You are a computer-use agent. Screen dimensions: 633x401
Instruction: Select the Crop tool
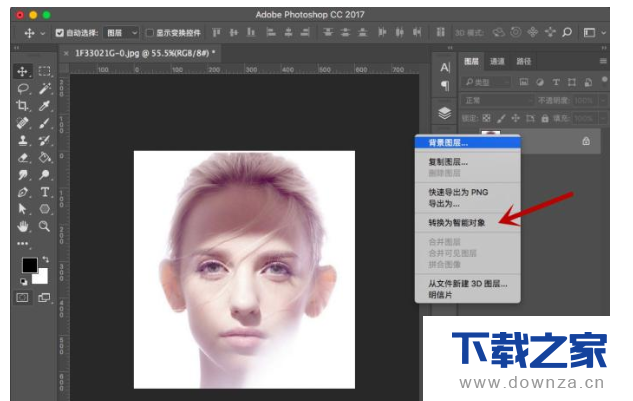point(22,106)
